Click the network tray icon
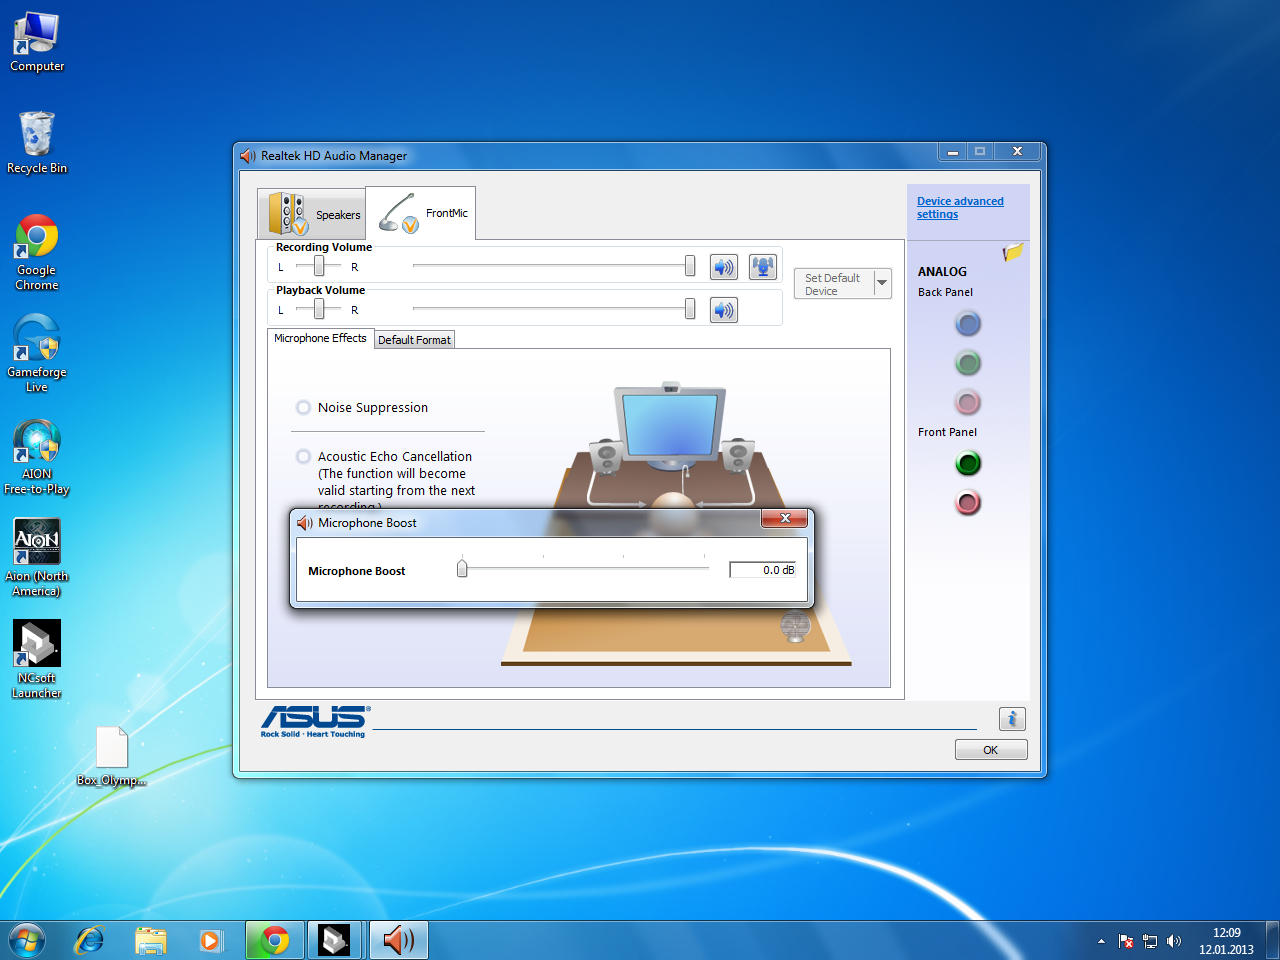1280x960 pixels. click(1150, 941)
